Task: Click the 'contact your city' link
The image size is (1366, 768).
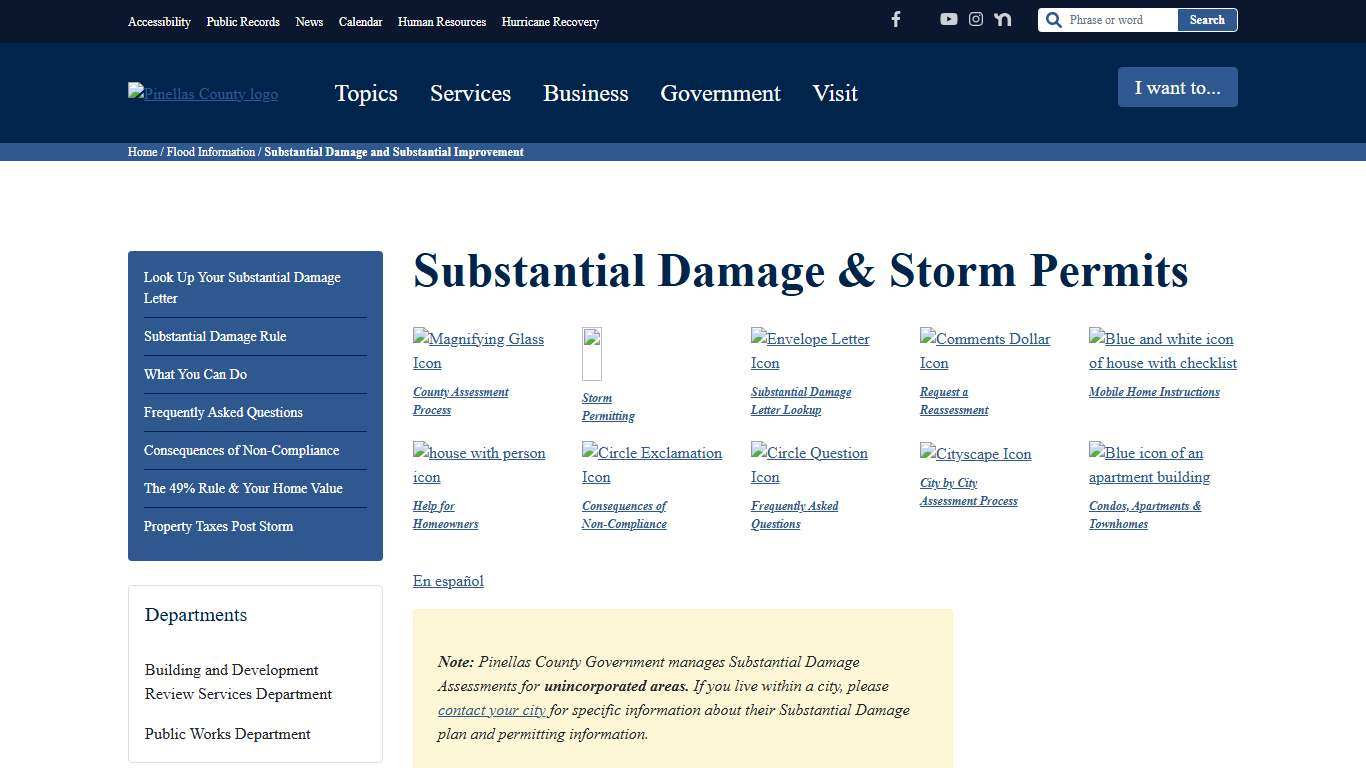Action: coord(491,710)
